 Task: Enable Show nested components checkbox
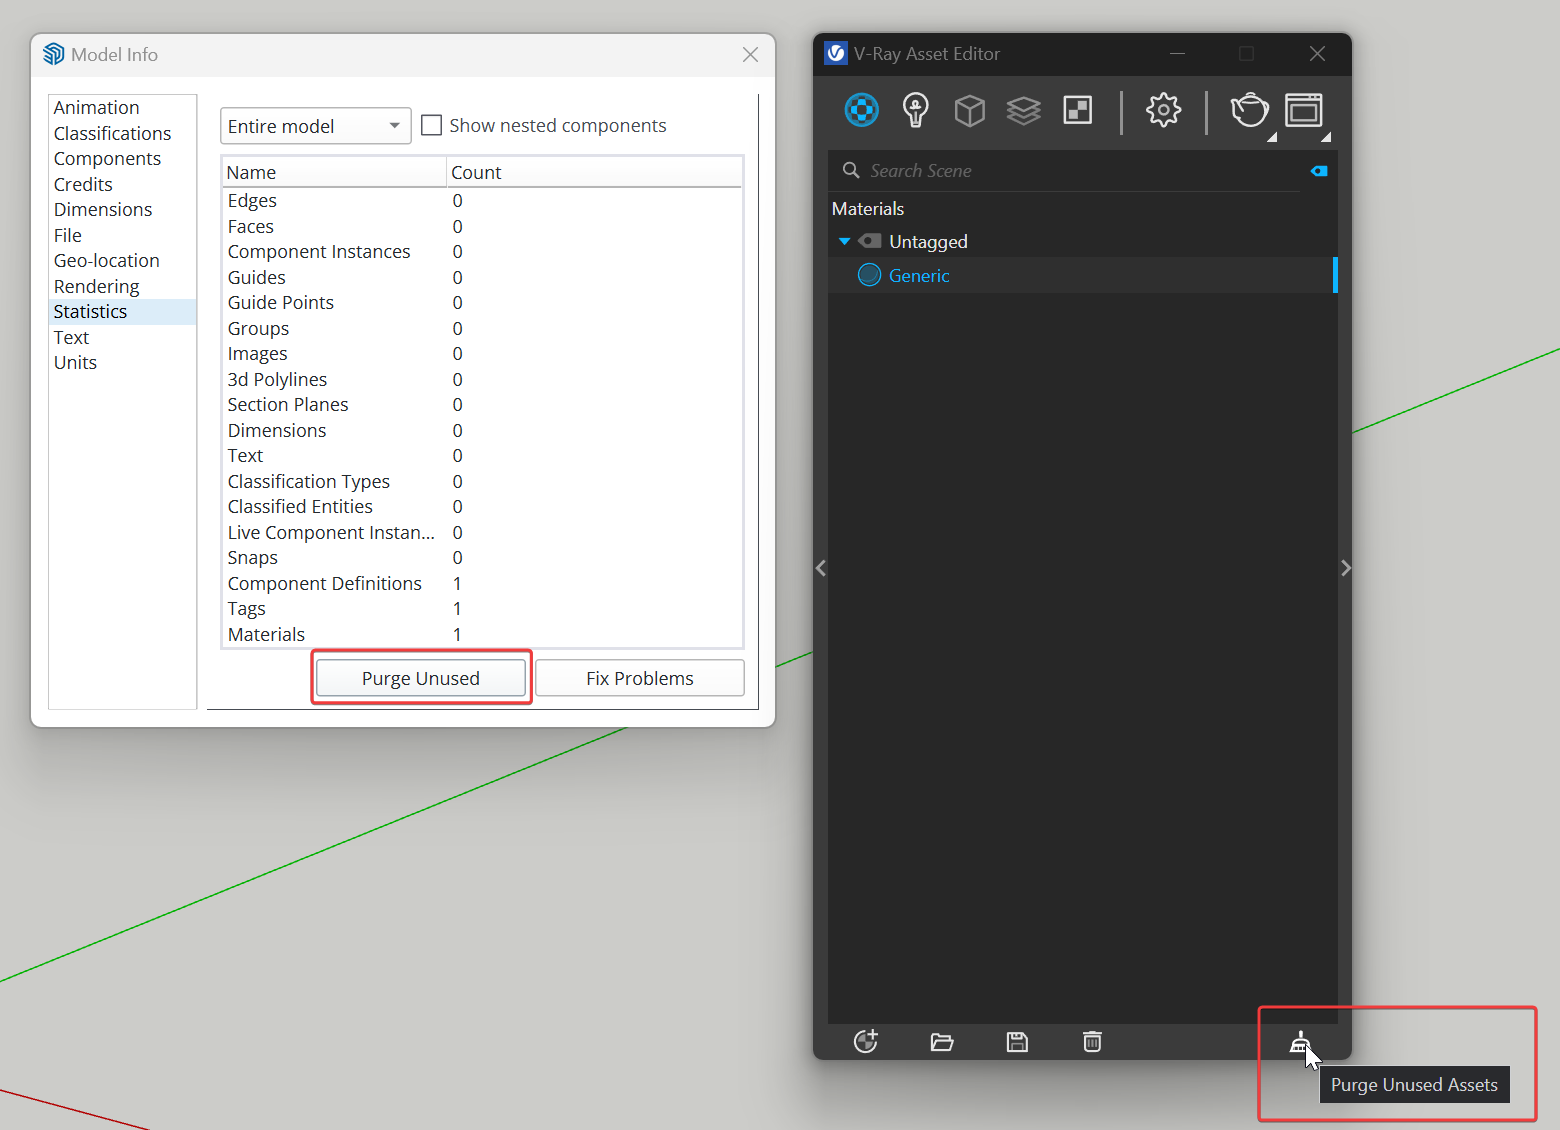432,126
